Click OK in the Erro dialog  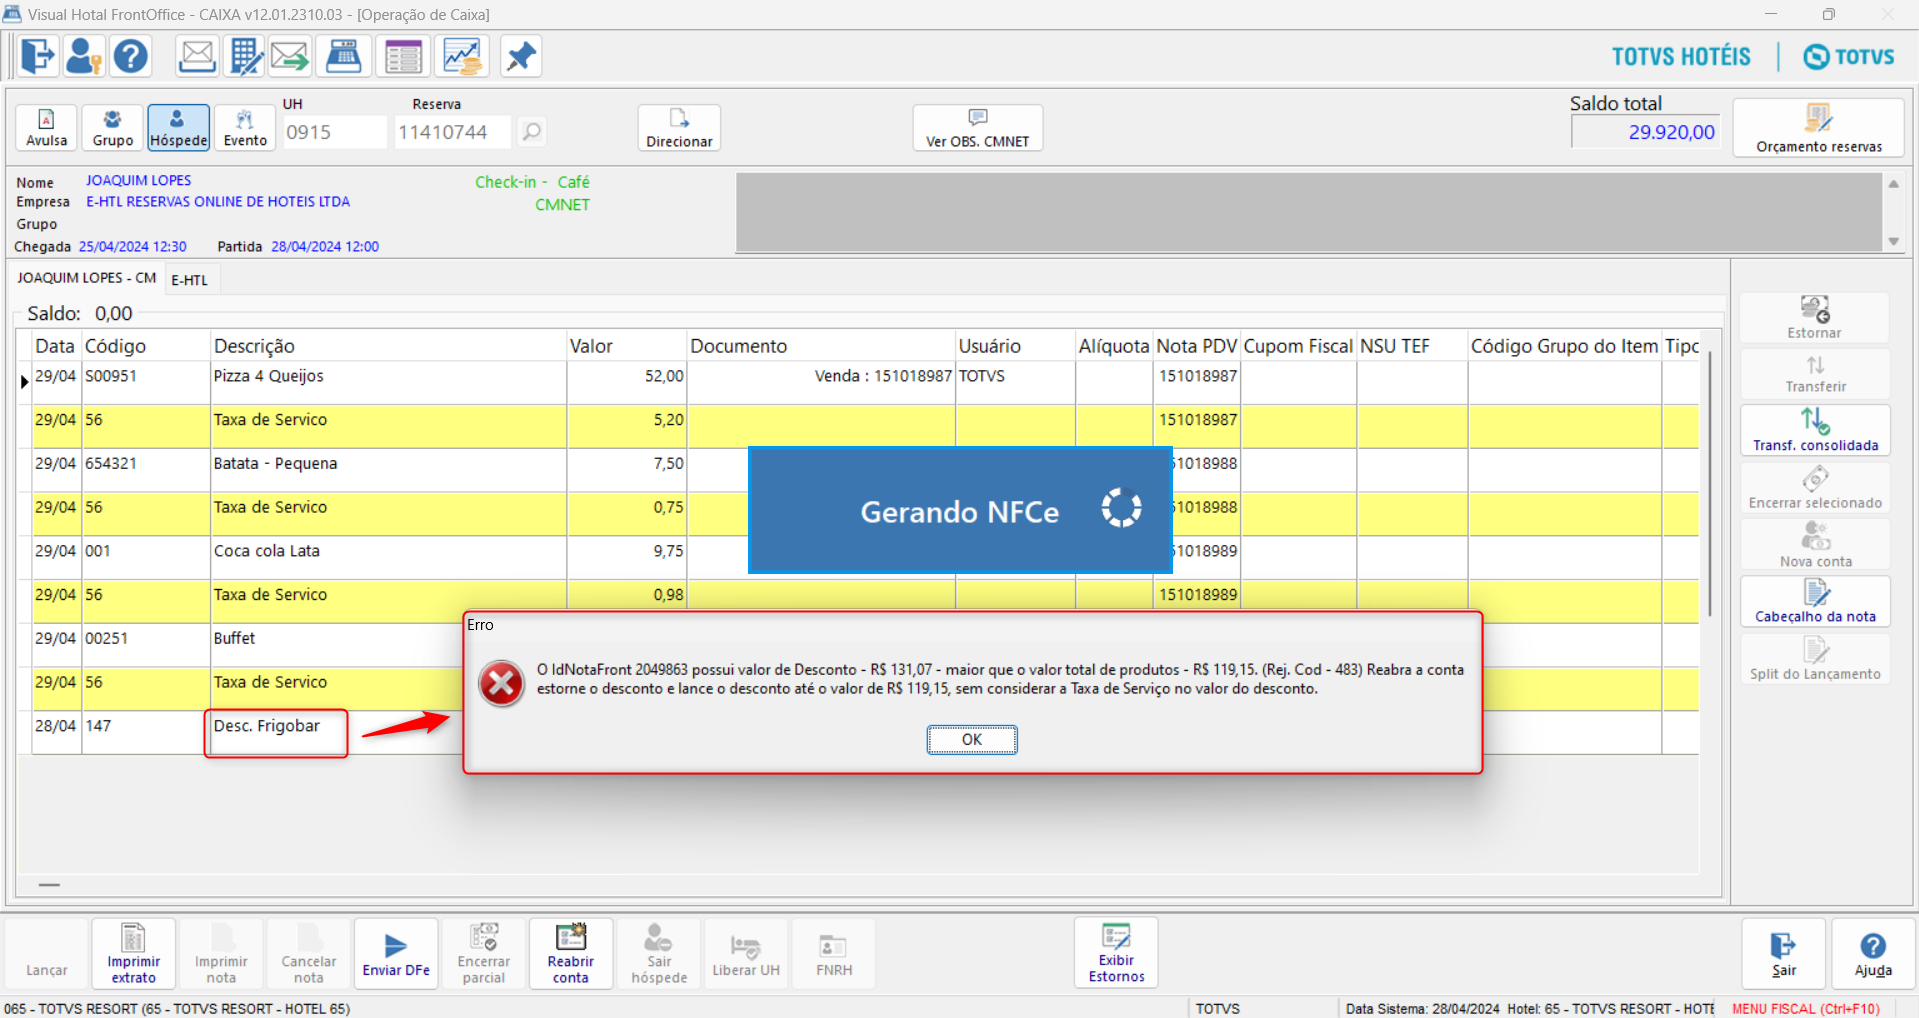pyautogui.click(x=972, y=739)
